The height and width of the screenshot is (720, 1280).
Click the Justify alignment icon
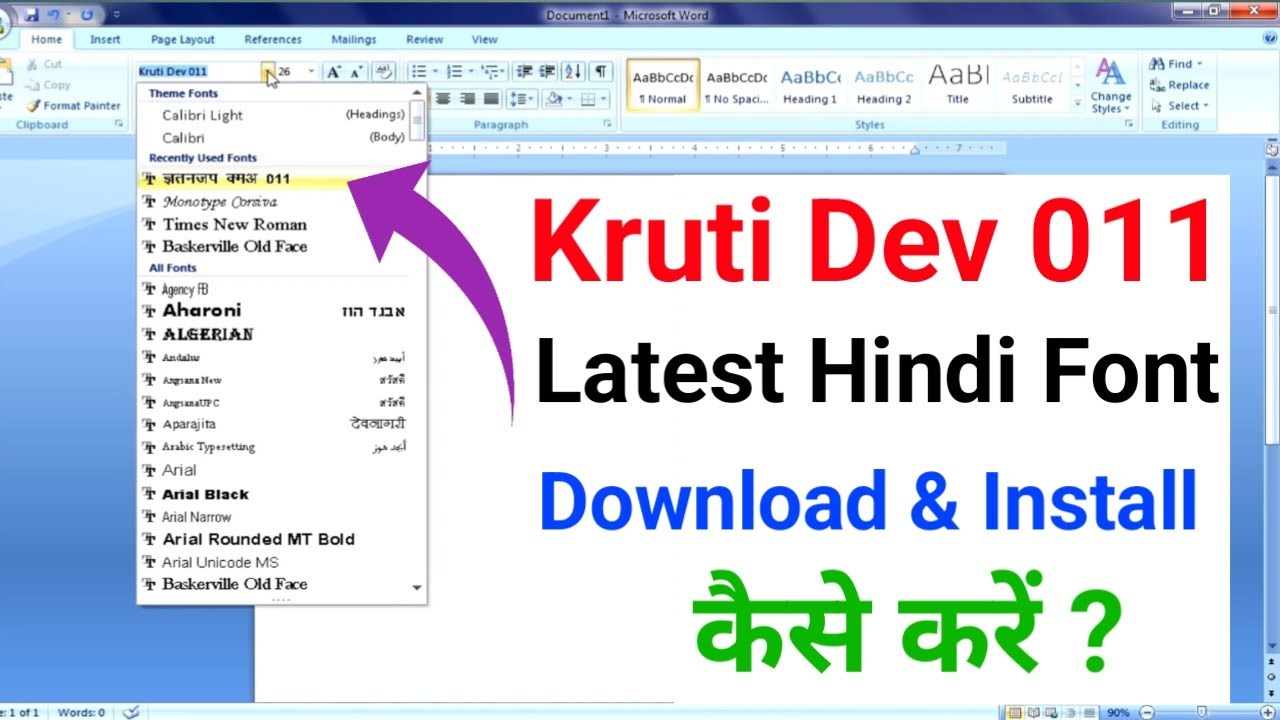tap(491, 99)
